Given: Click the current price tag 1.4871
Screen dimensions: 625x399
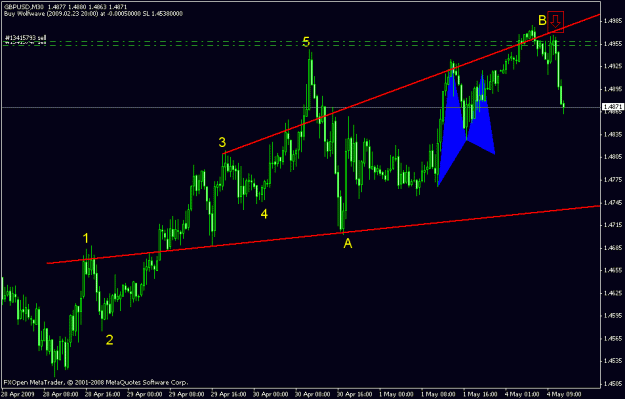Looking at the screenshot, I should (x=613, y=107).
